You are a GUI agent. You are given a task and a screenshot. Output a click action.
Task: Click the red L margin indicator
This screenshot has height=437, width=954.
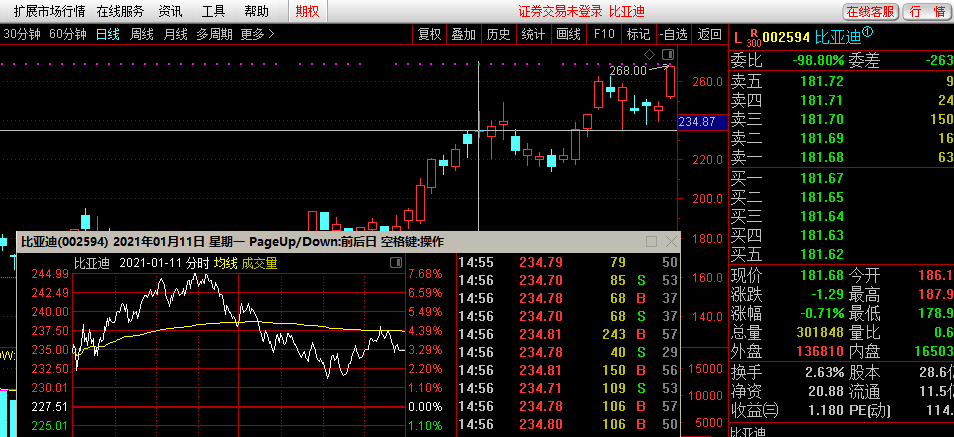click(x=737, y=38)
